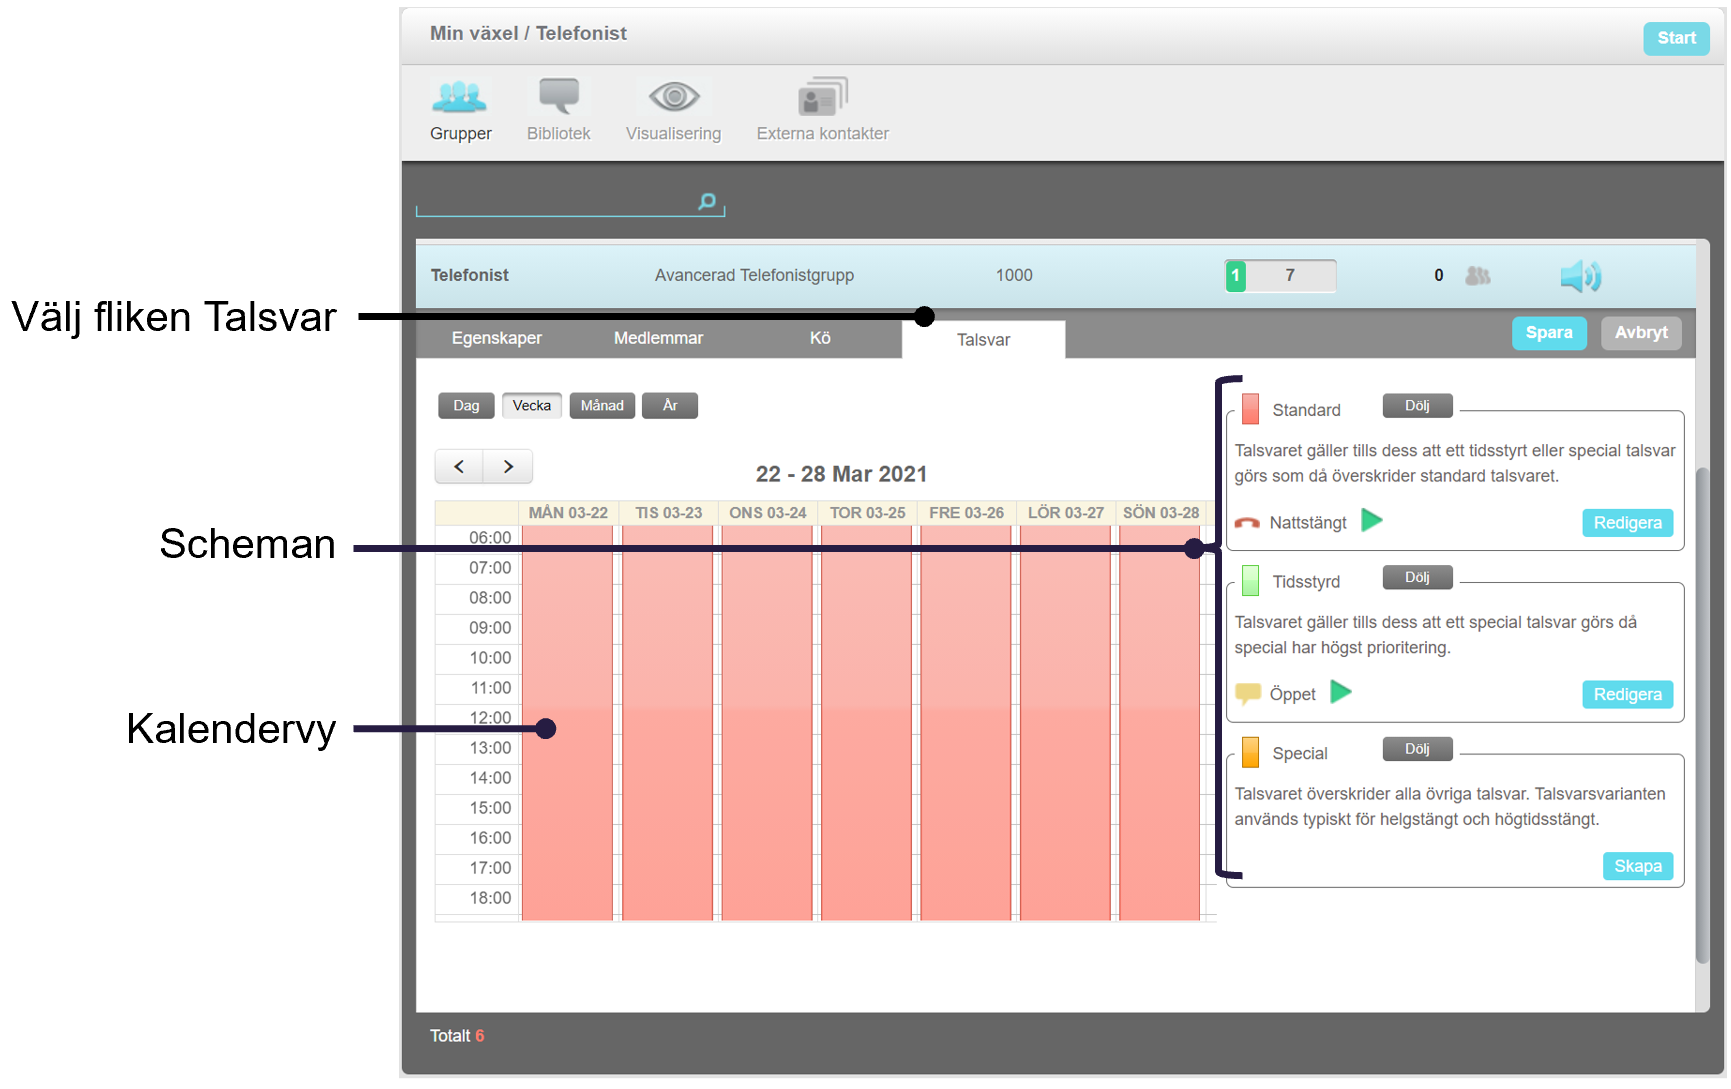This screenshot has height=1089, width=1731.
Task: Go to next week arrow
Action: tap(508, 466)
